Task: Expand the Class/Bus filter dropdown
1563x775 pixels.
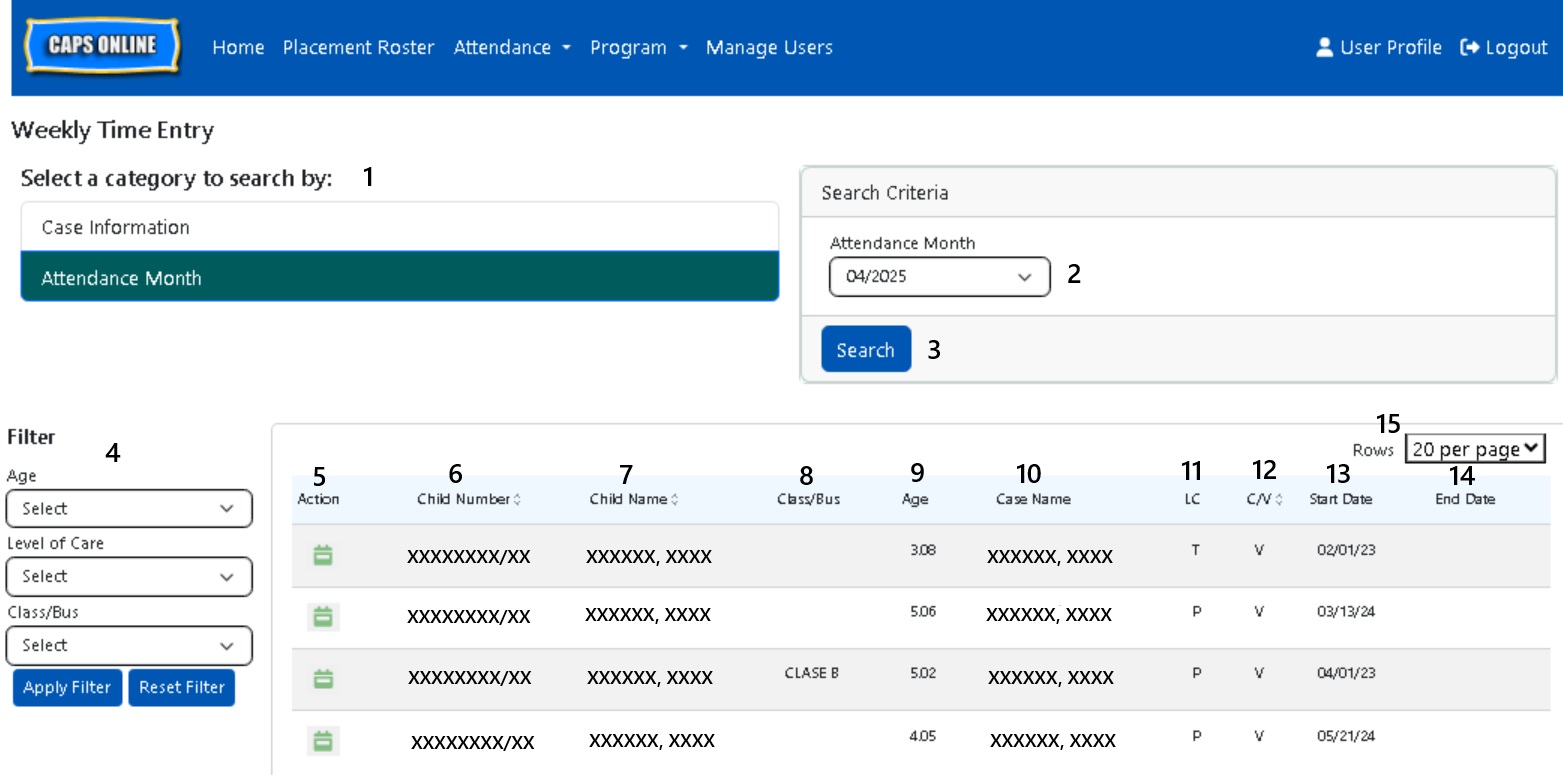Action: coord(129,646)
